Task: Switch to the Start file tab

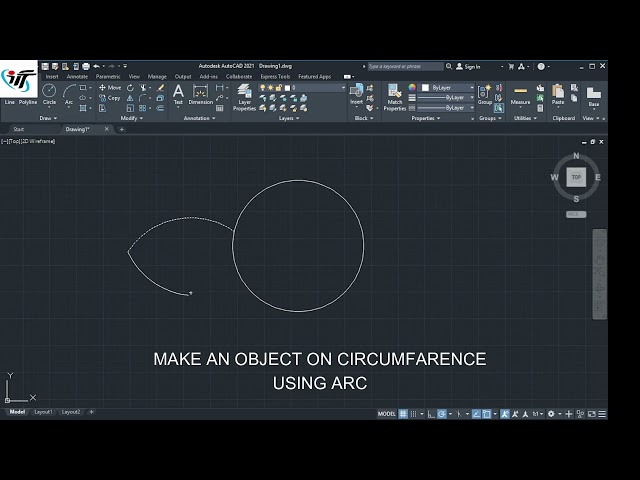Action: 19,129
